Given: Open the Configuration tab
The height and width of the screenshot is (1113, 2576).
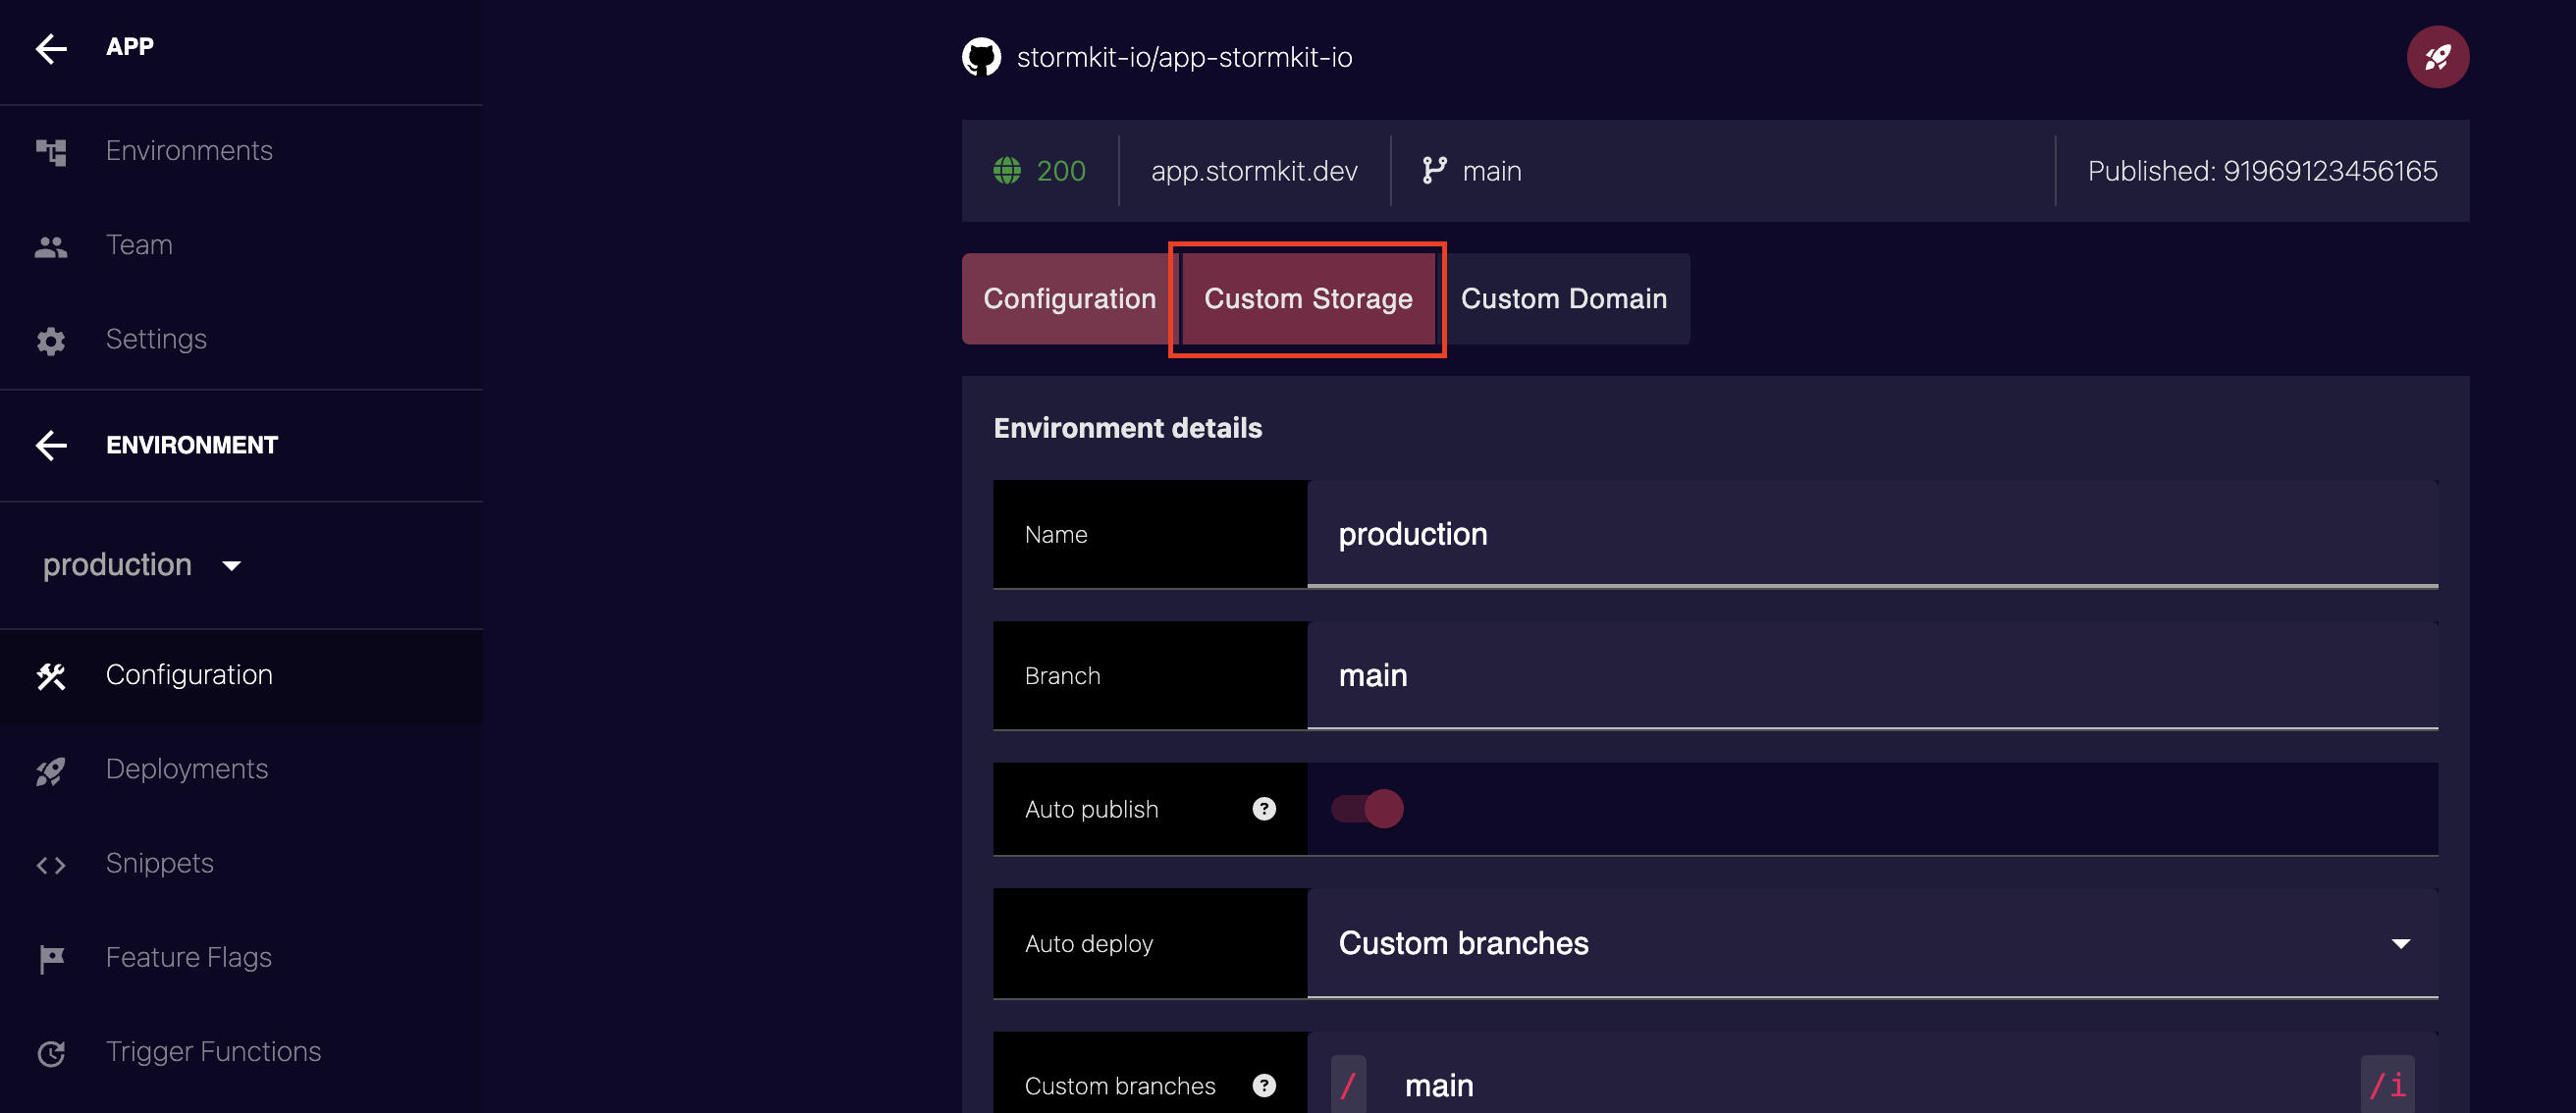Looking at the screenshot, I should (x=1069, y=299).
